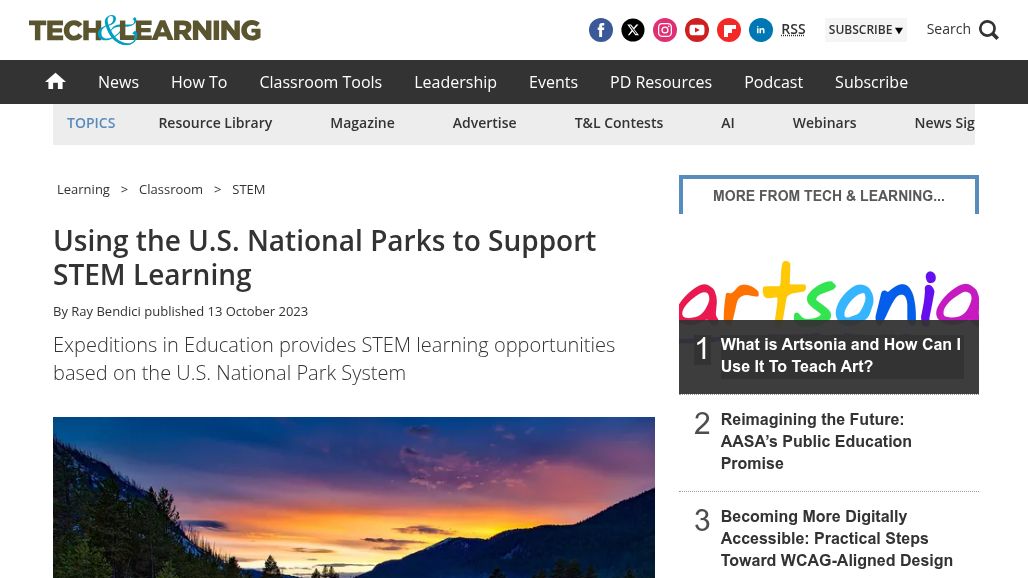Click the home icon in navigation bar
The width and height of the screenshot is (1028, 578).
click(56, 82)
